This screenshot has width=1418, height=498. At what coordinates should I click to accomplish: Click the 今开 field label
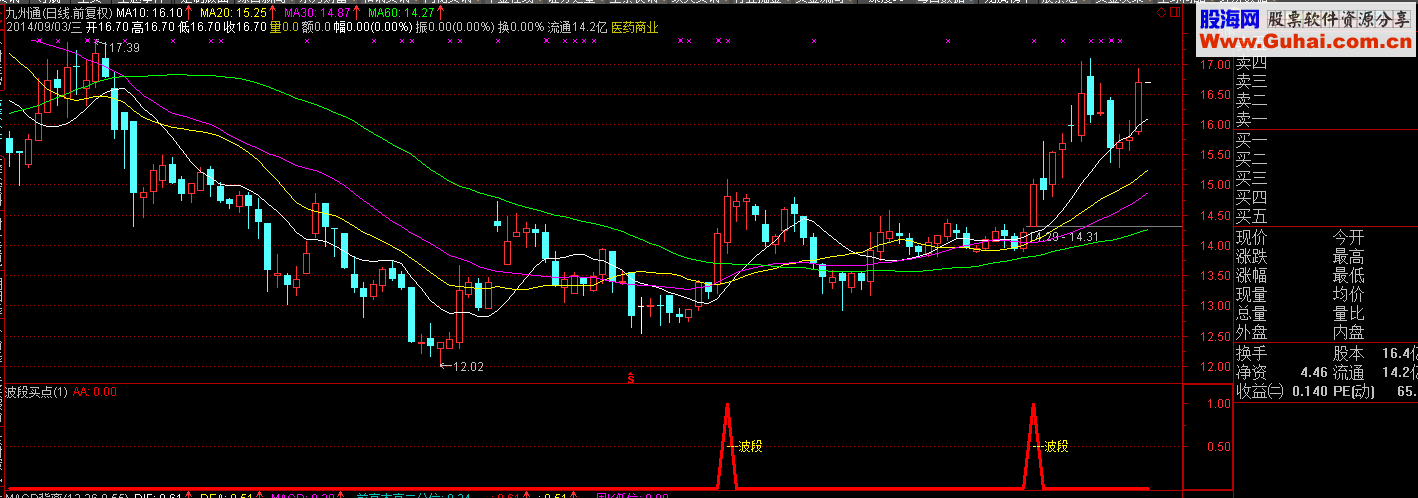coord(1348,238)
